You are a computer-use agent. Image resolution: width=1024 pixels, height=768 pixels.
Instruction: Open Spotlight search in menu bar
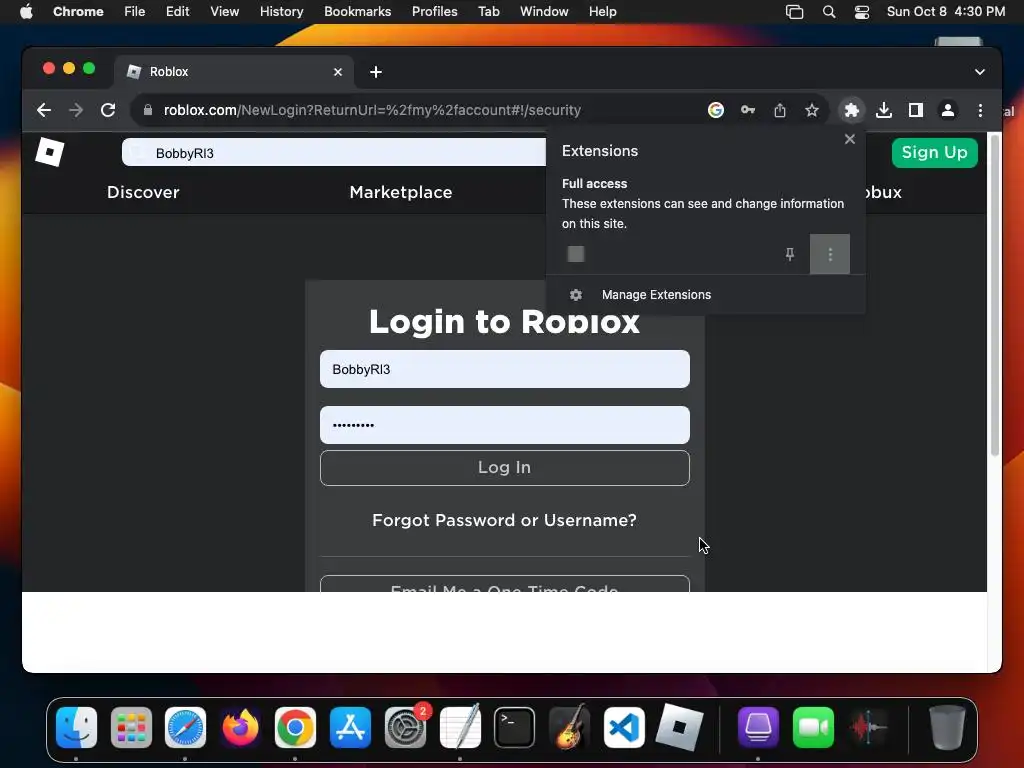tap(829, 11)
